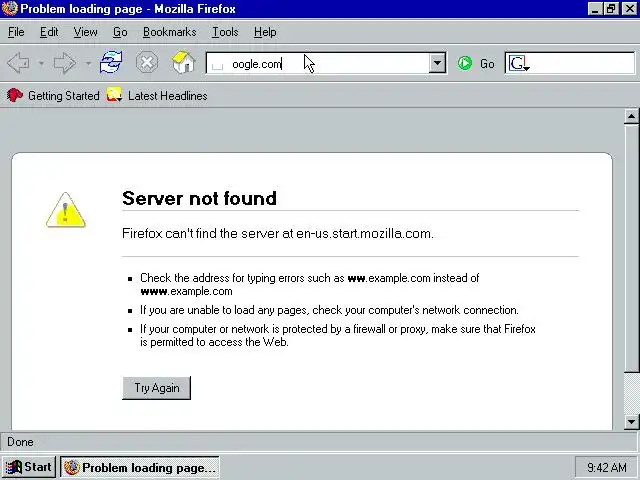Reload the current page

tap(111, 62)
